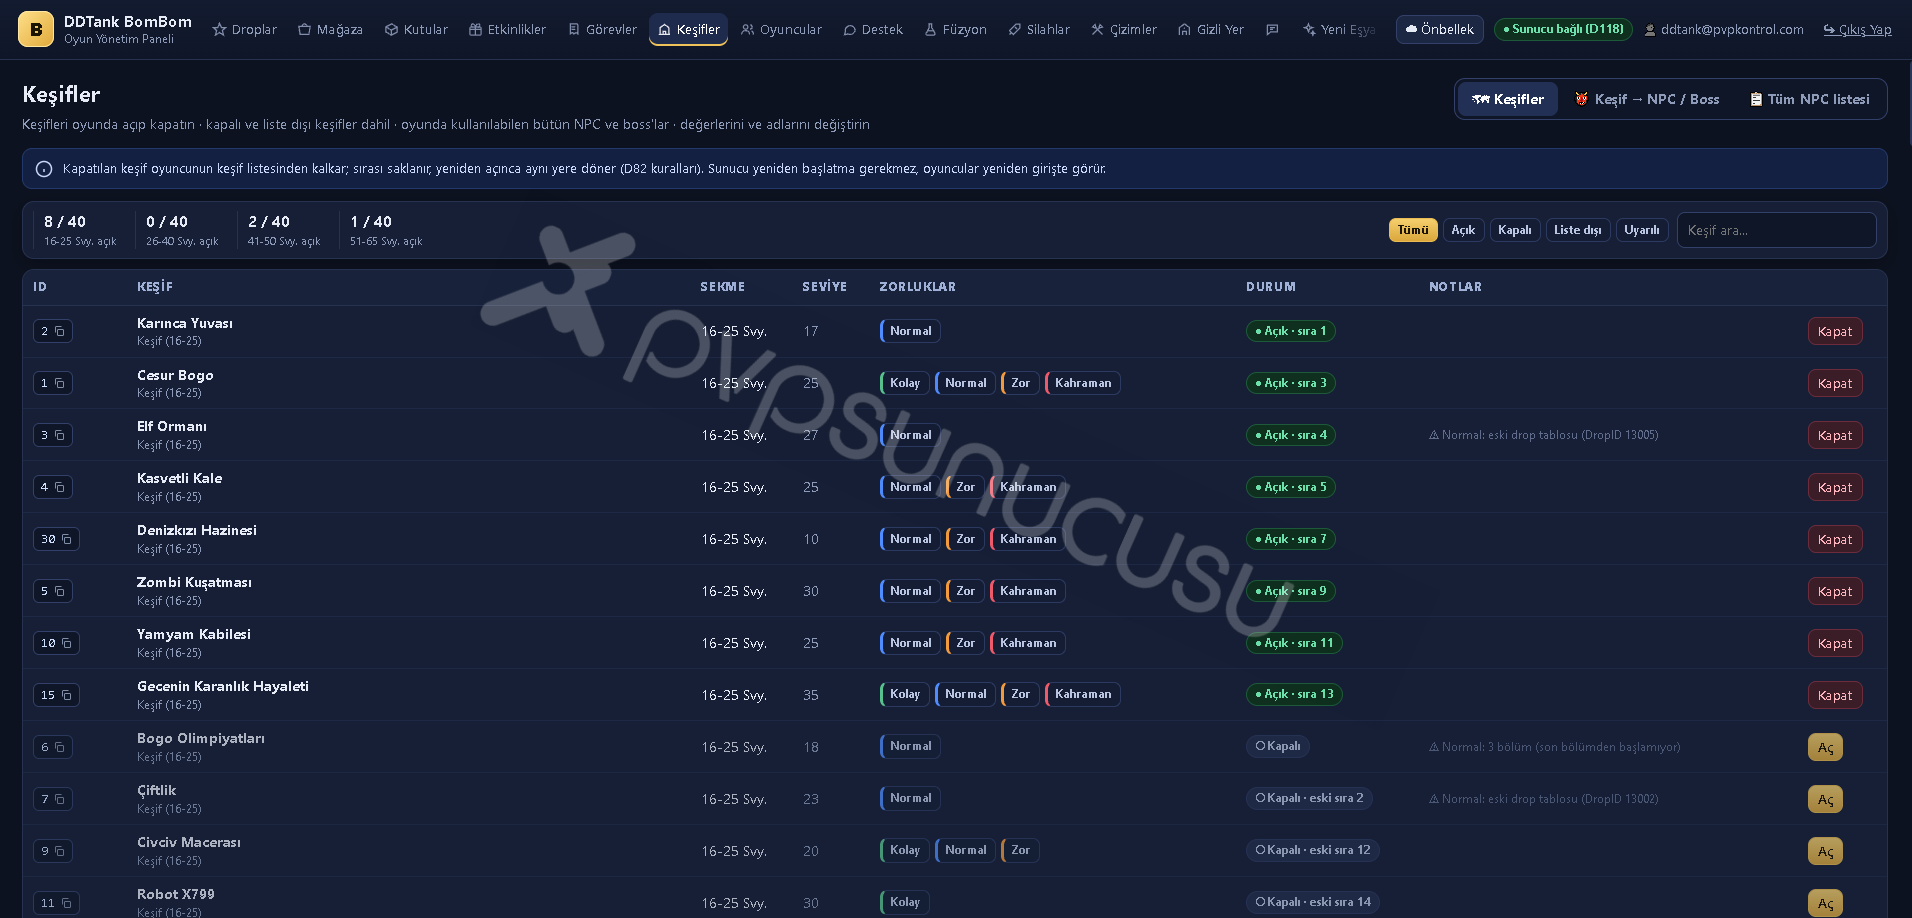Click Çıkış Yap to log out
The height and width of the screenshot is (918, 1912).
1857,30
